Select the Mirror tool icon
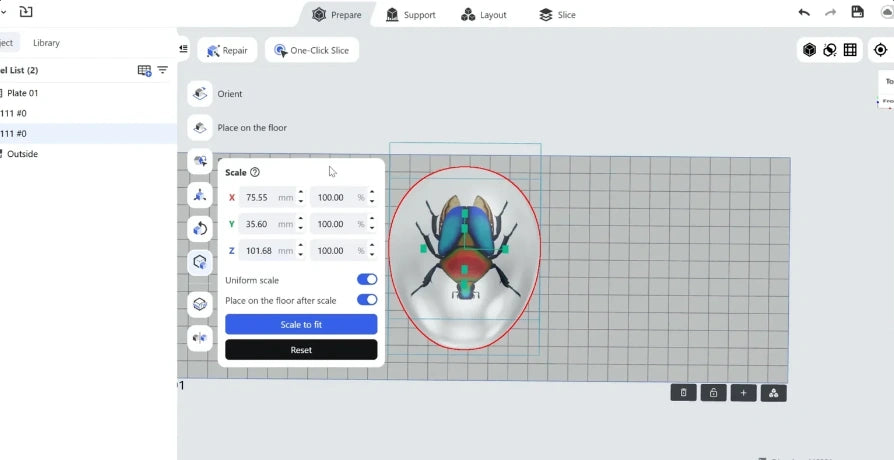The height and width of the screenshot is (460, 894). [x=200, y=338]
